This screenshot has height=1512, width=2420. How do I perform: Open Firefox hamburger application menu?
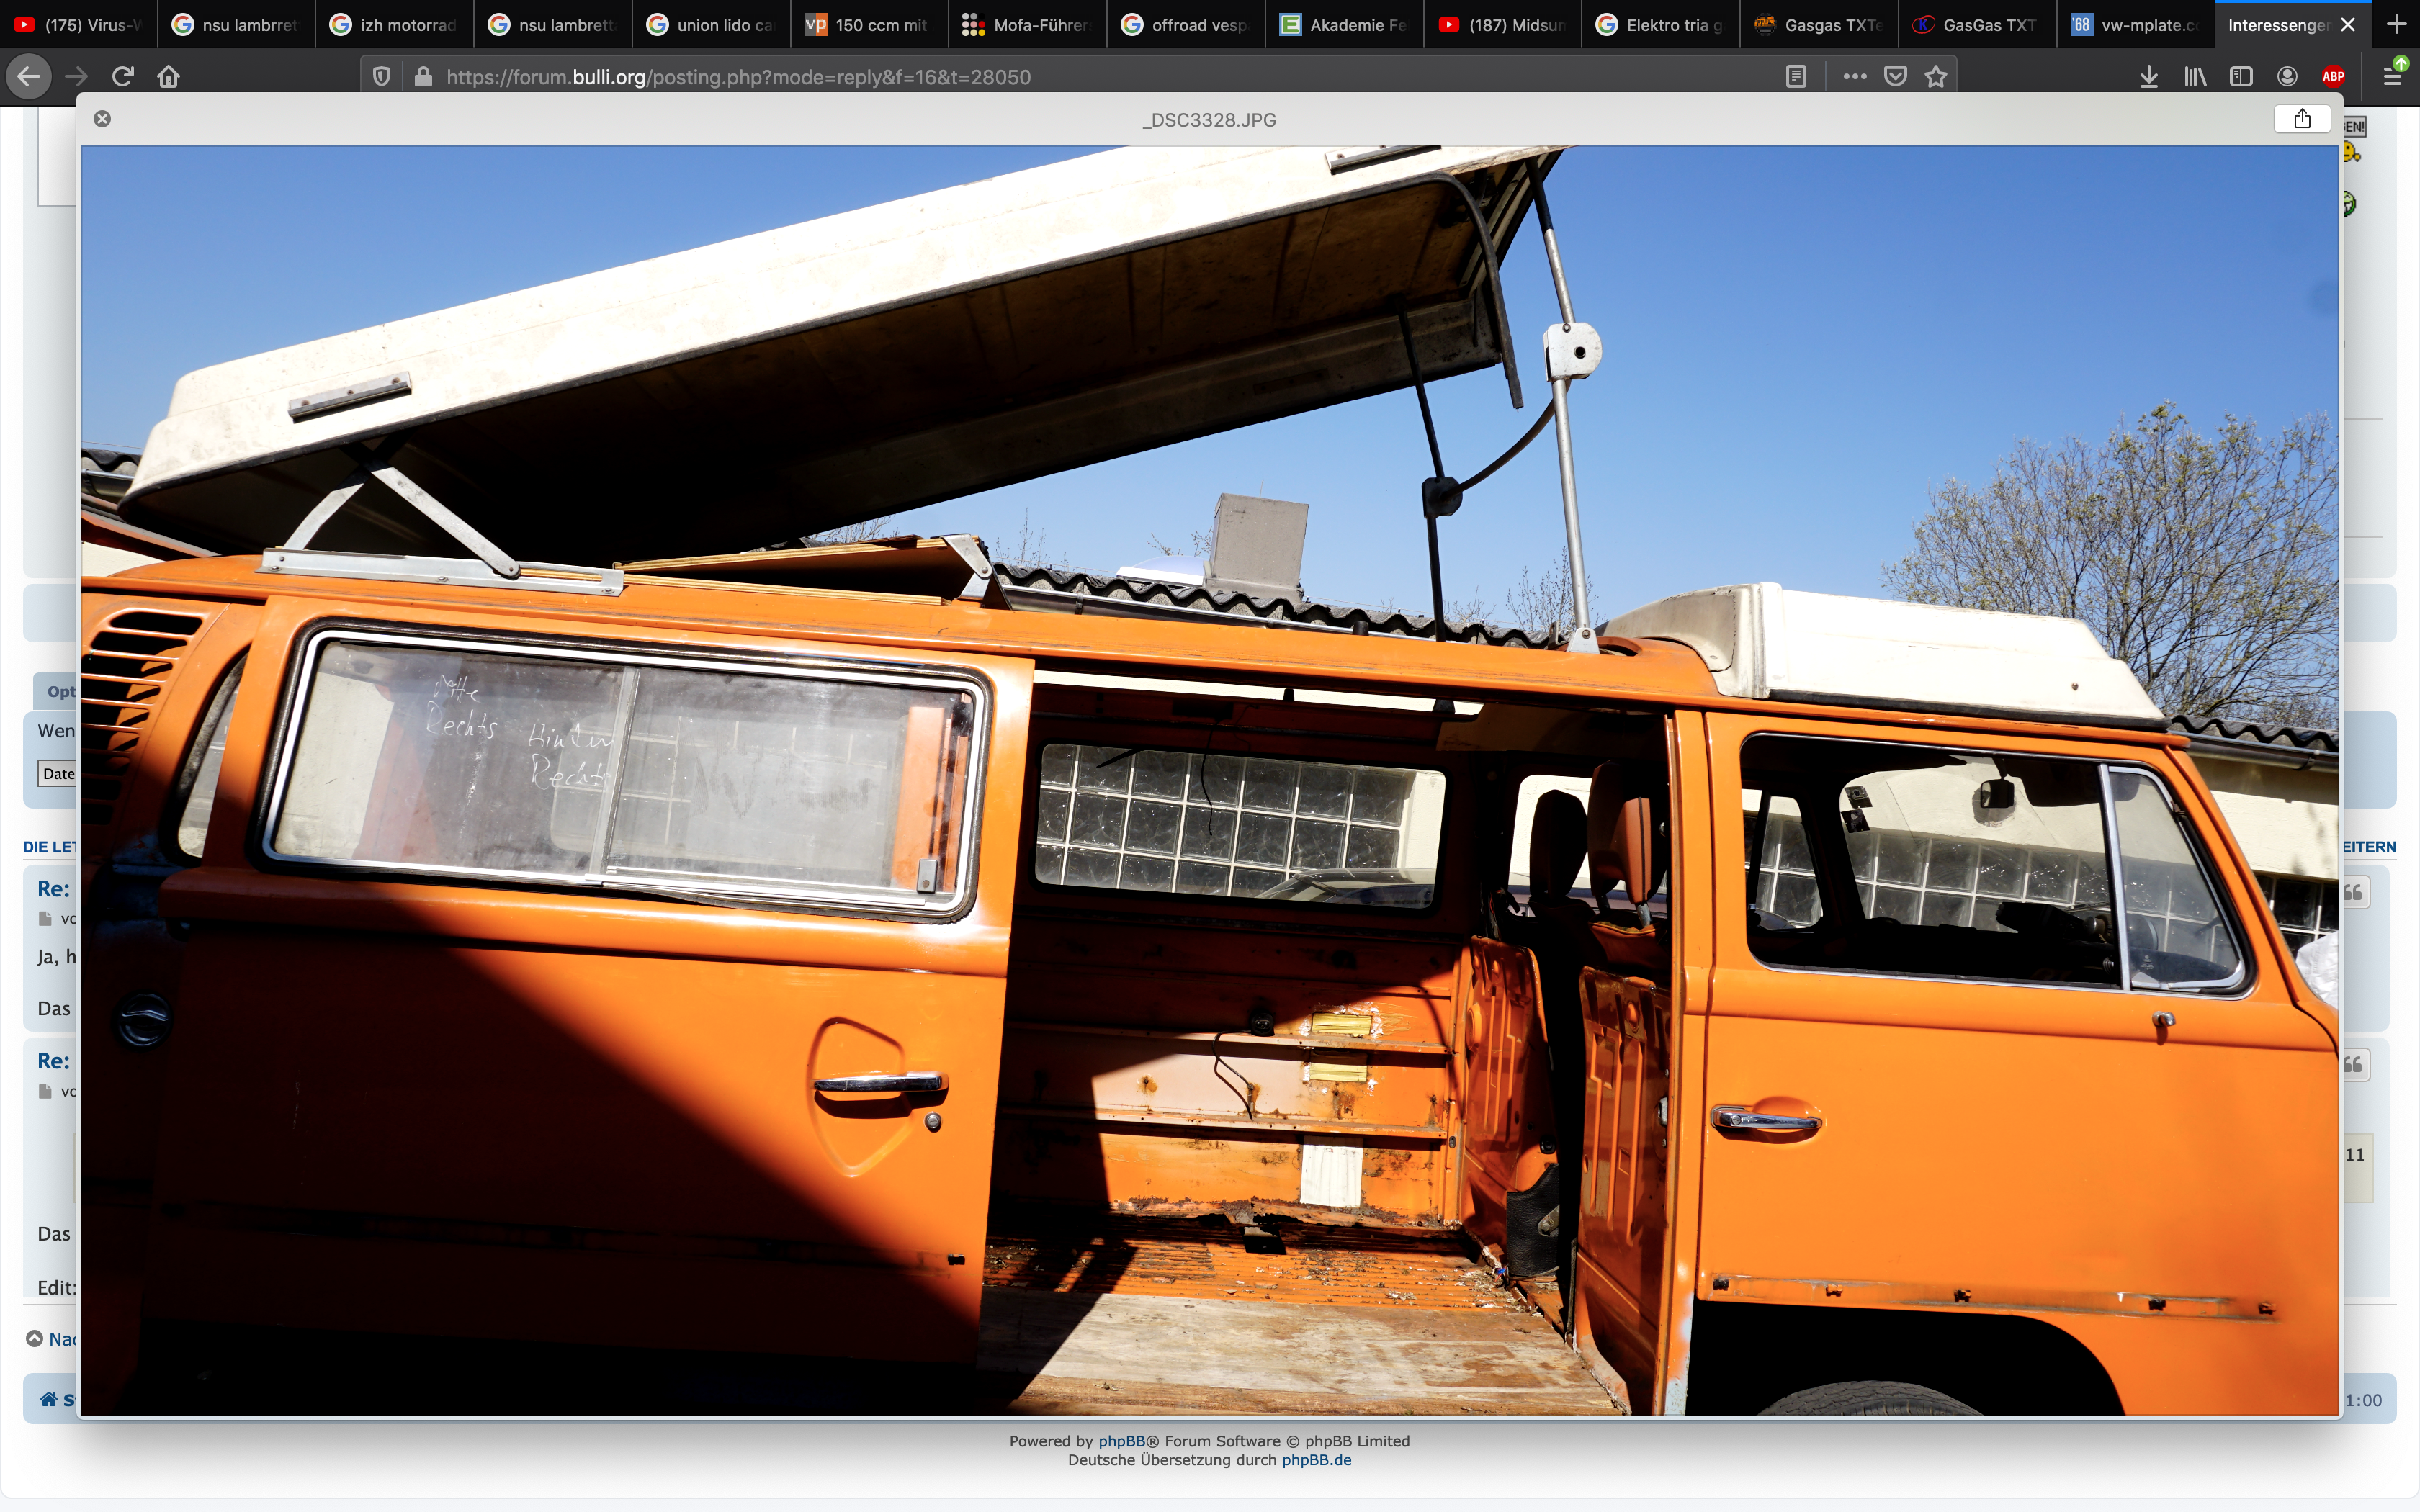pos(2392,76)
